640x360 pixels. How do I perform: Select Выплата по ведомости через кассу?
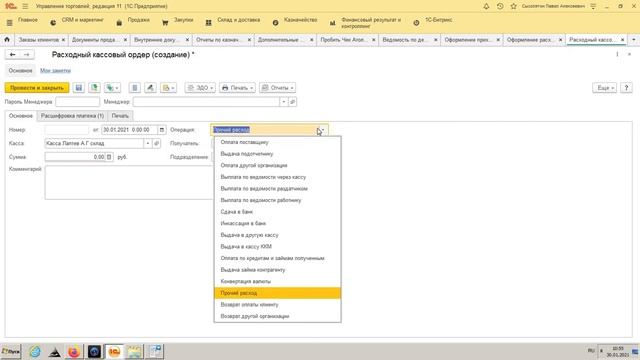tap(278, 177)
